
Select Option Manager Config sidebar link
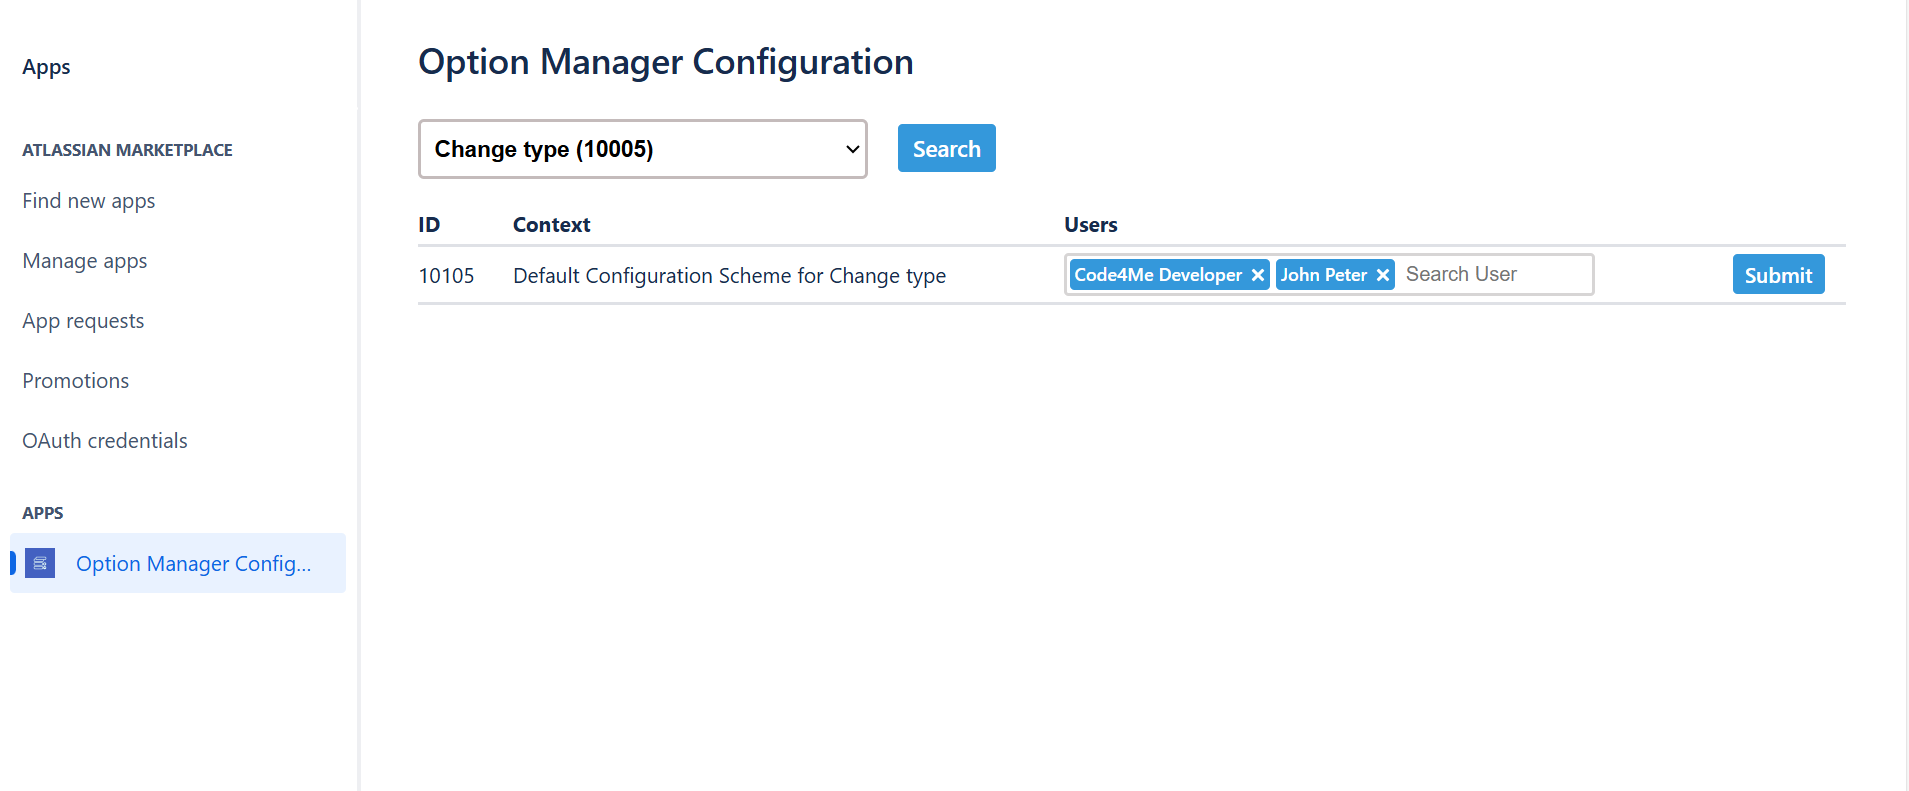193,564
